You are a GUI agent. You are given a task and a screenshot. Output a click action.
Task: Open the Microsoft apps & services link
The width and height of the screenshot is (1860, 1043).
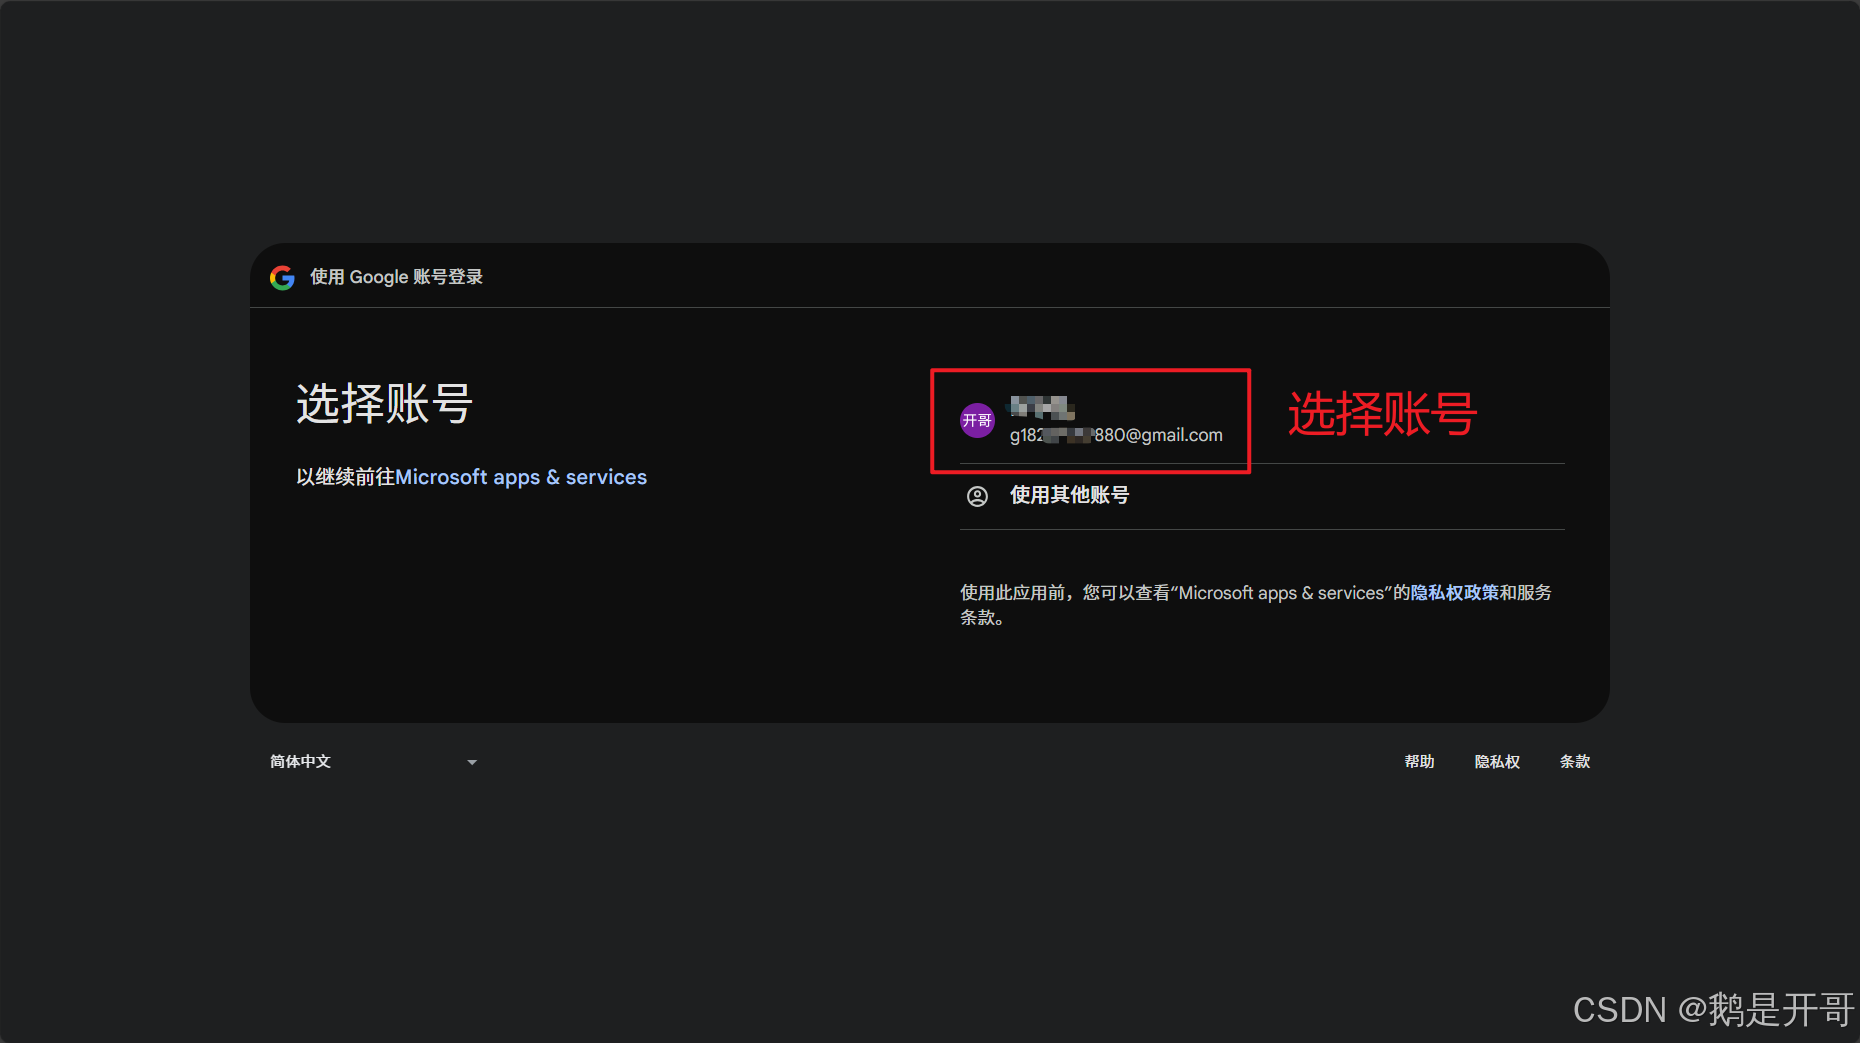[x=521, y=477]
